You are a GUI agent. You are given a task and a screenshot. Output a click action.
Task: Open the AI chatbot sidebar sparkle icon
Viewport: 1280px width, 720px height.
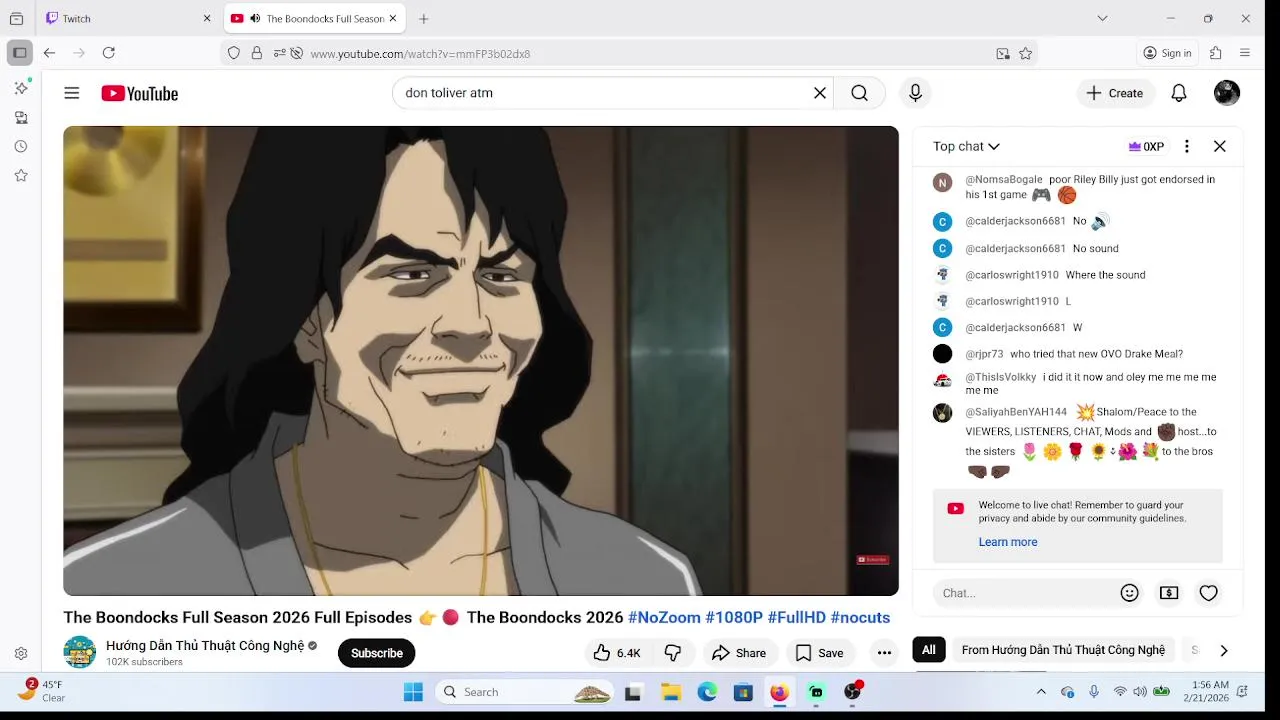(21, 88)
